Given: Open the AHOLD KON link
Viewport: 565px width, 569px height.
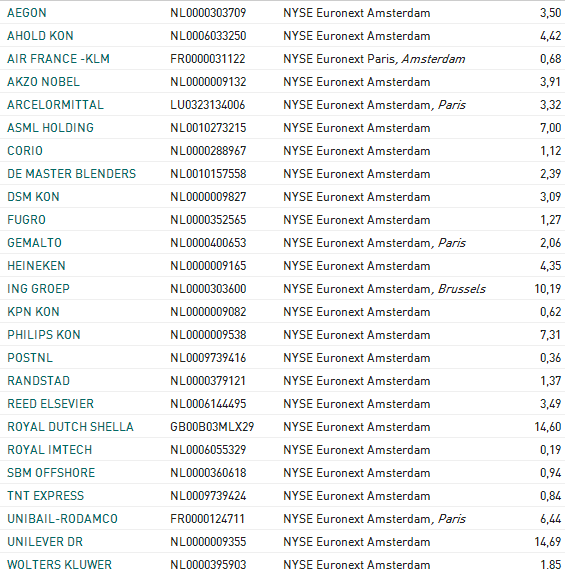Looking at the screenshot, I should pos(40,36).
